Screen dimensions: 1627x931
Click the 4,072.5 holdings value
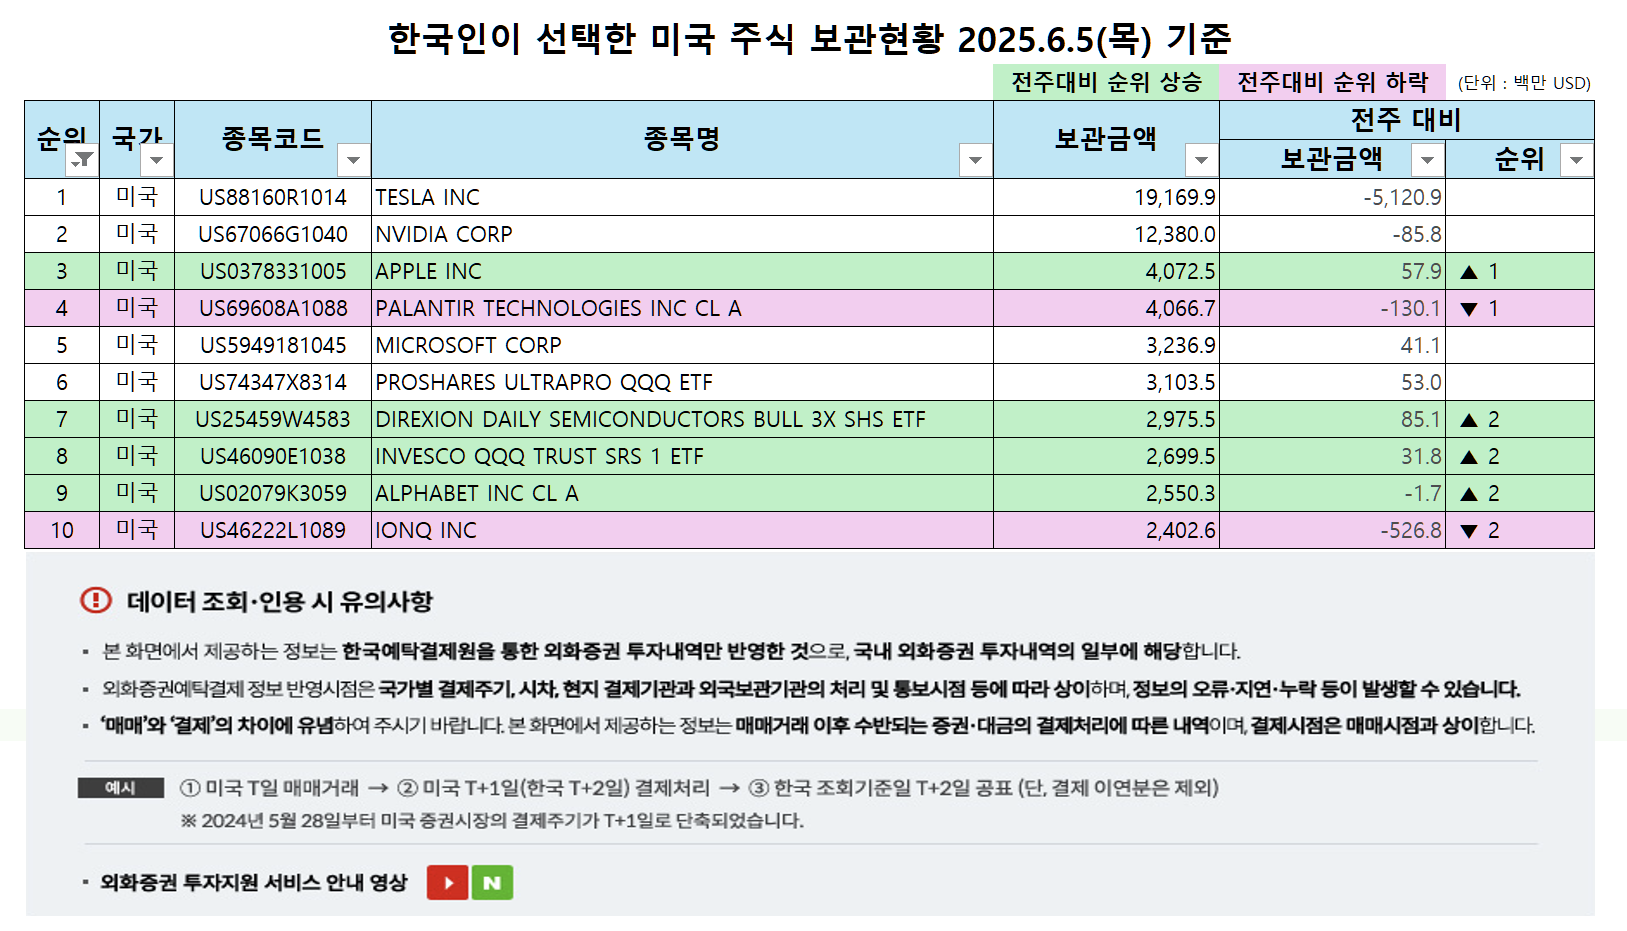coord(1180,272)
